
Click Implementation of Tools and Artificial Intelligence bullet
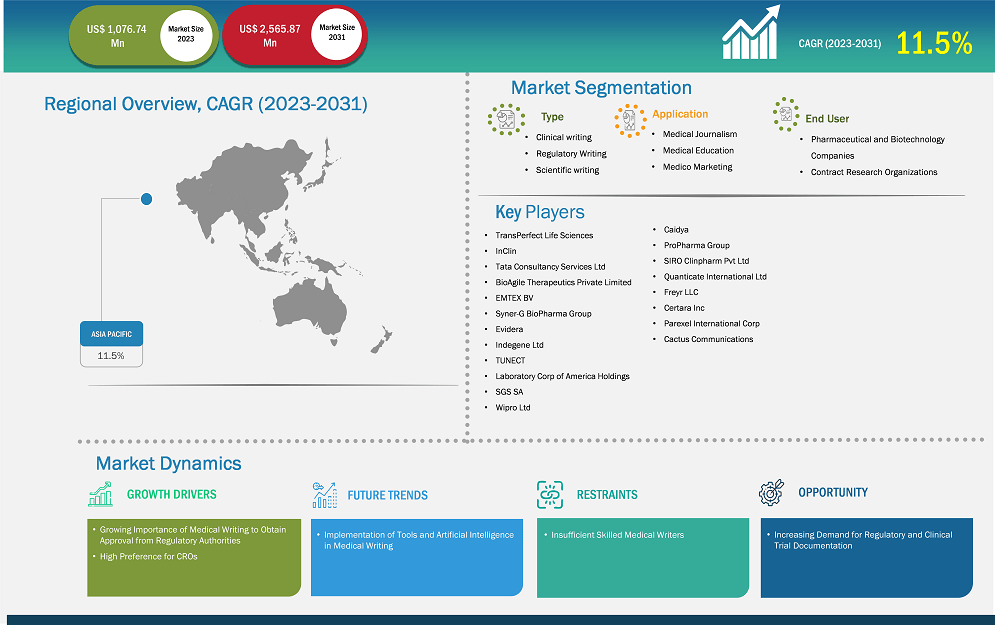tap(419, 540)
